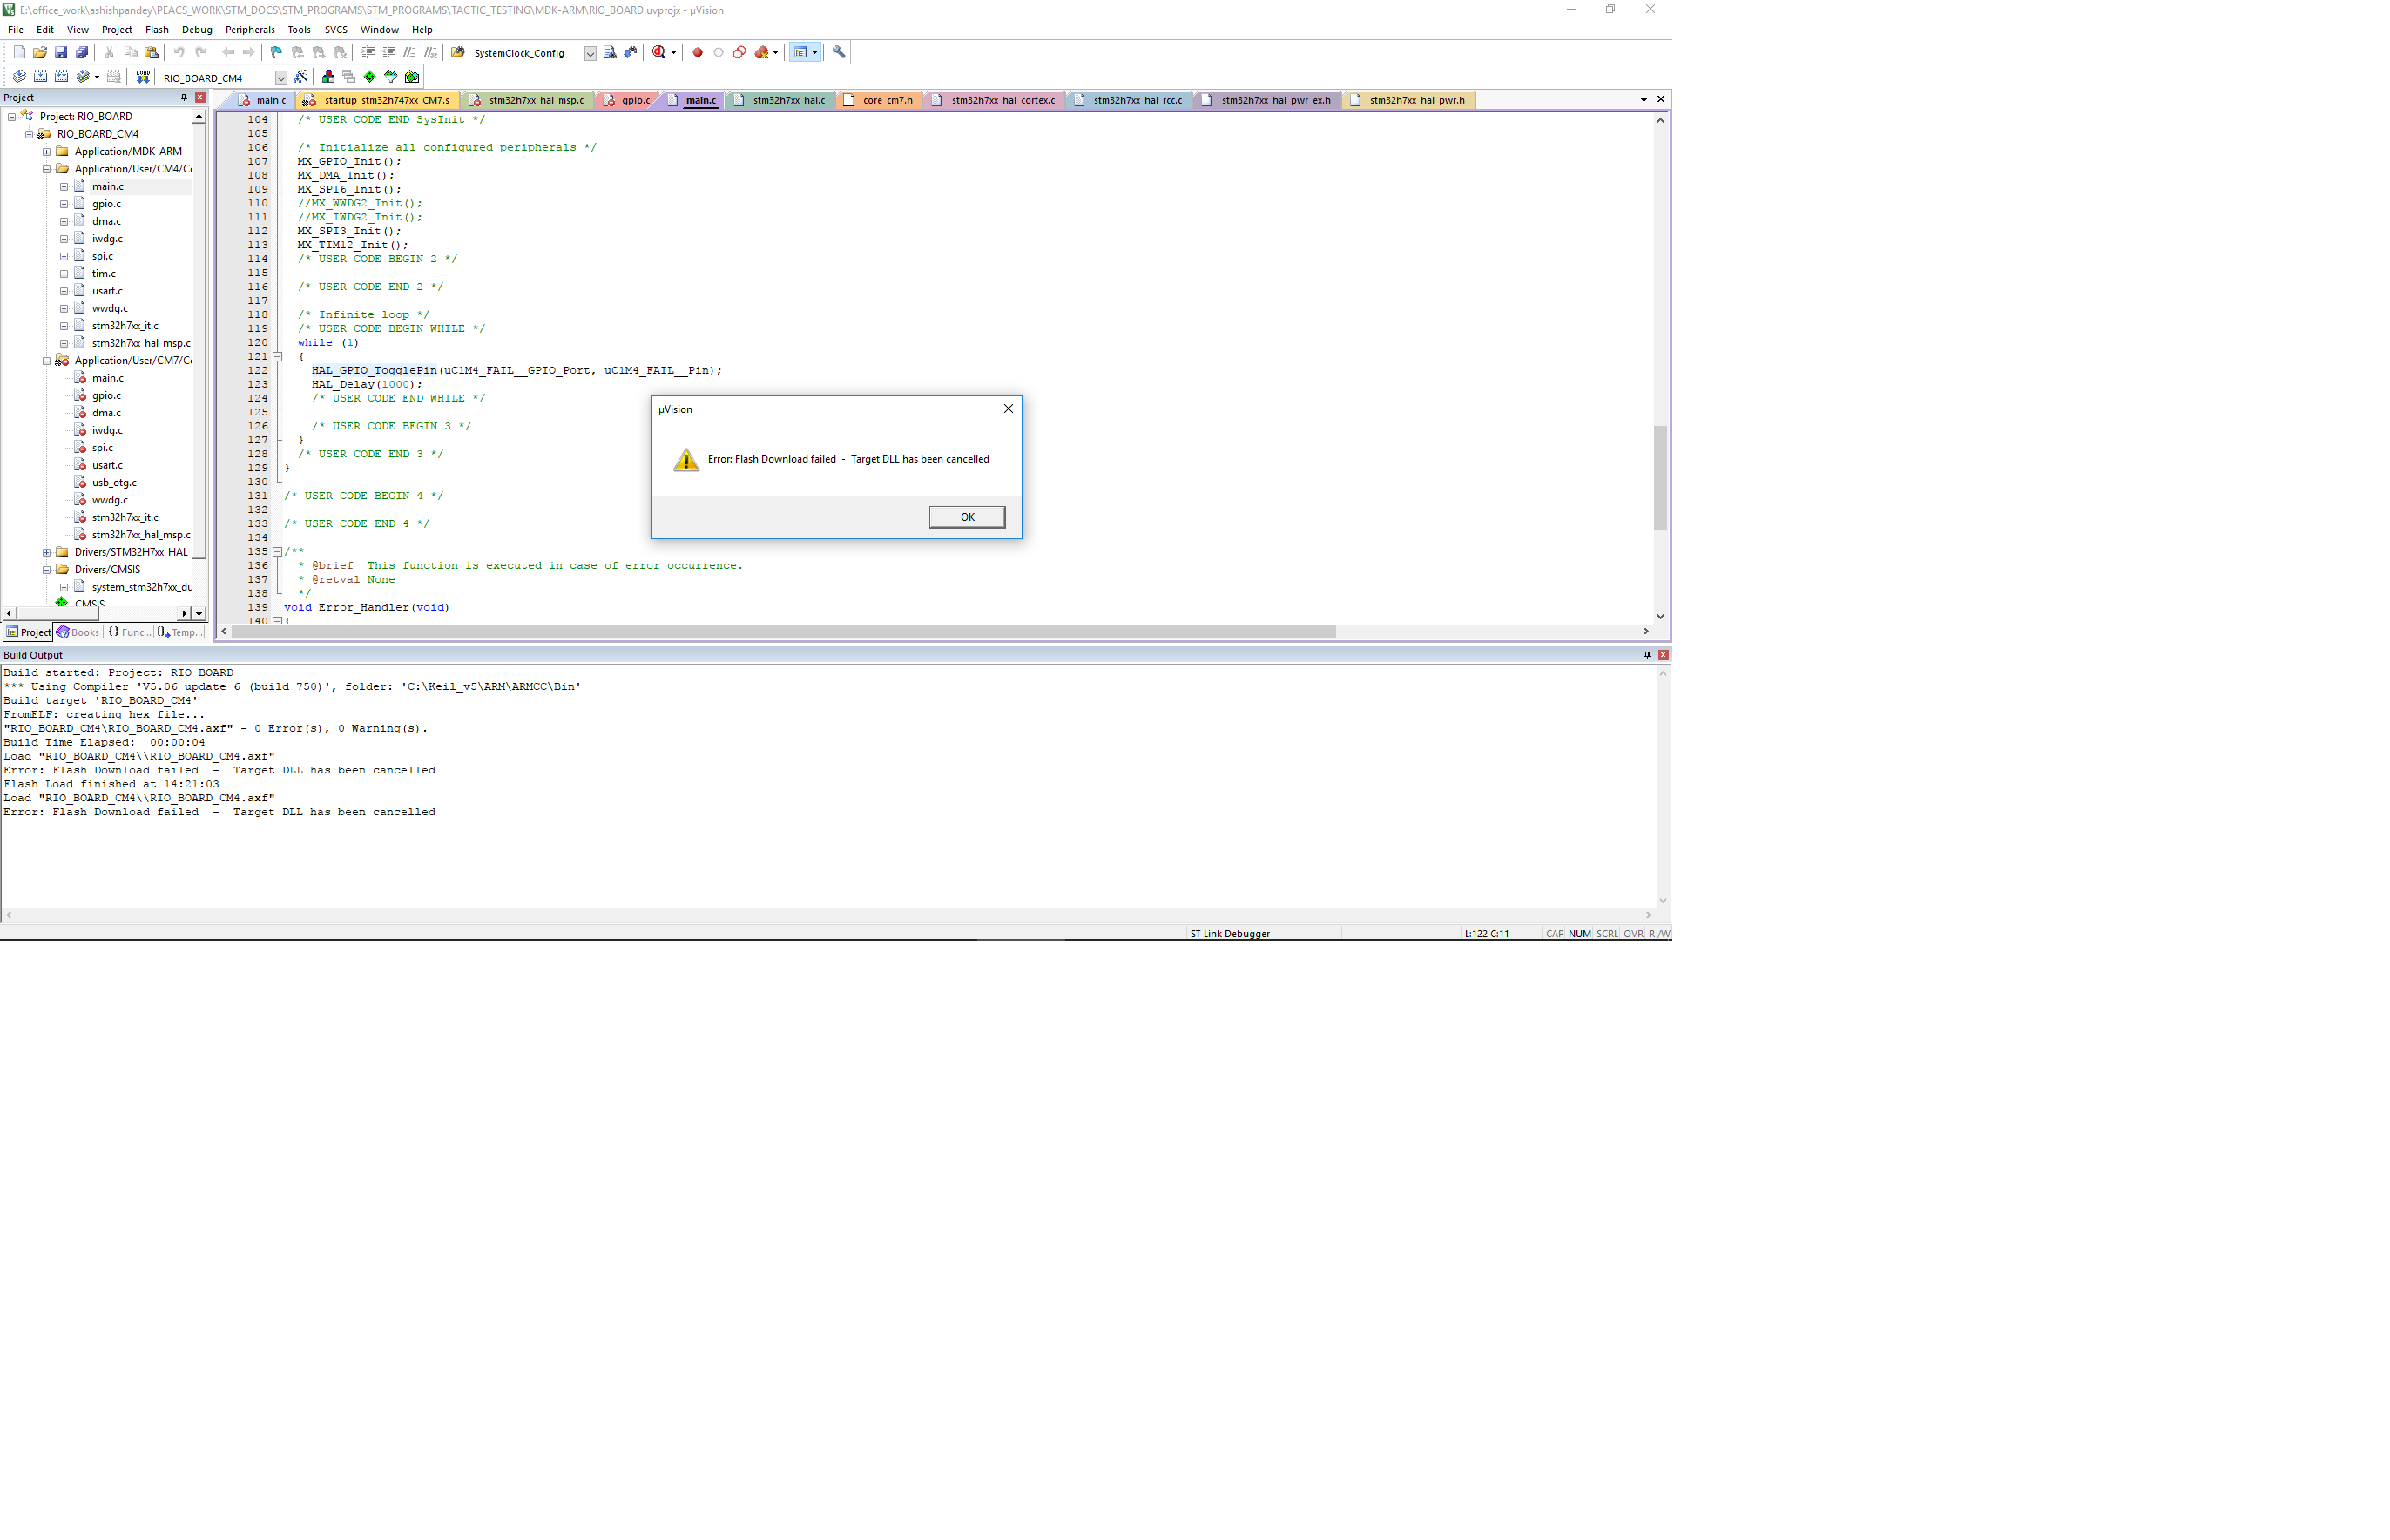
Task: Open the SystemClock_Config find dropdown
Action: (x=590, y=53)
